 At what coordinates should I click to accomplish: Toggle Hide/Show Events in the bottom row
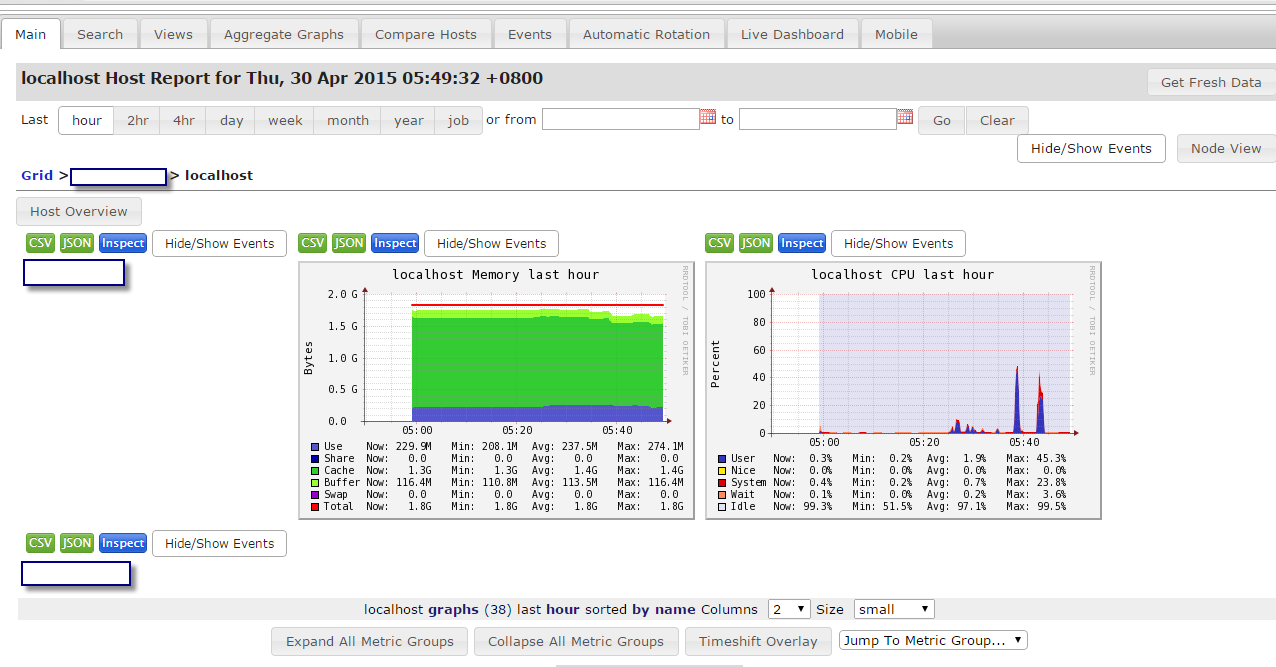click(219, 543)
